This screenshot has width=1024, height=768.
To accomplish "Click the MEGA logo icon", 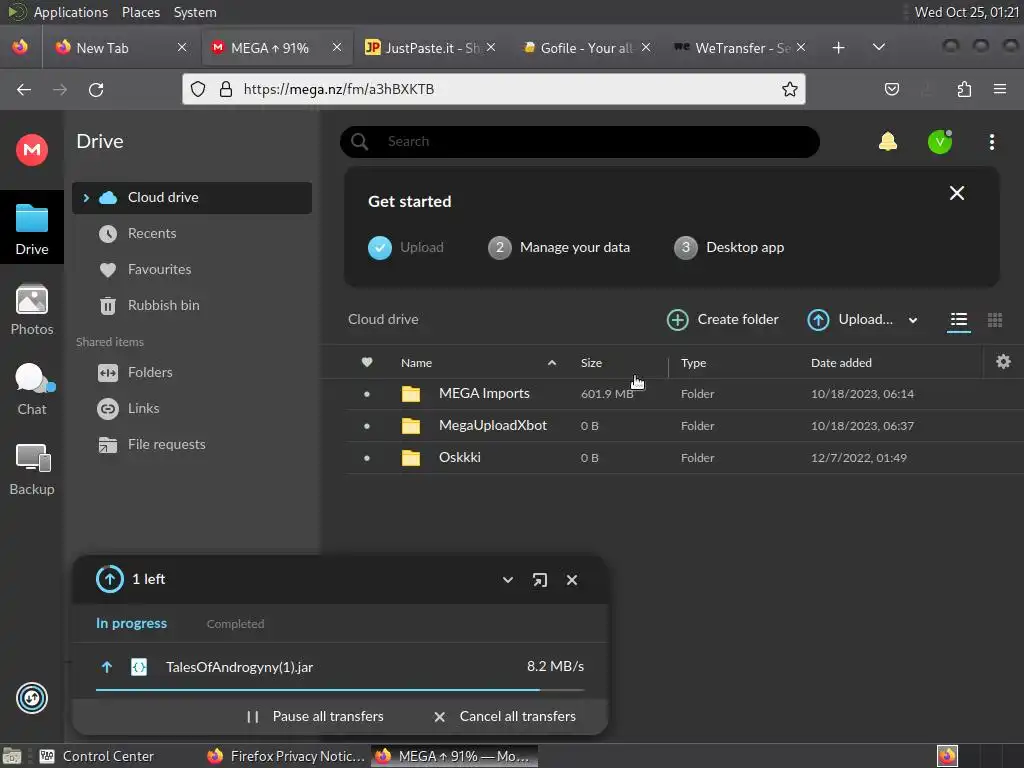I will (x=31, y=150).
